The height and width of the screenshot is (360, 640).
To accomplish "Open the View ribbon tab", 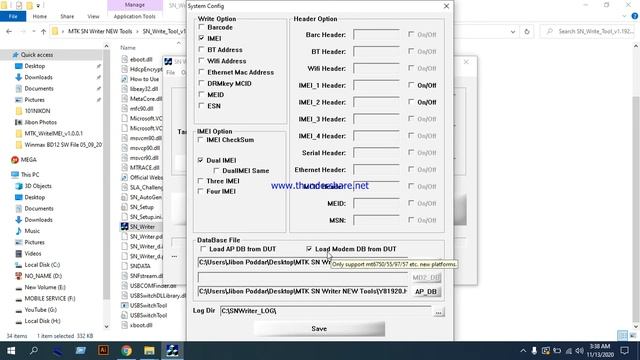I will [x=93, y=16].
